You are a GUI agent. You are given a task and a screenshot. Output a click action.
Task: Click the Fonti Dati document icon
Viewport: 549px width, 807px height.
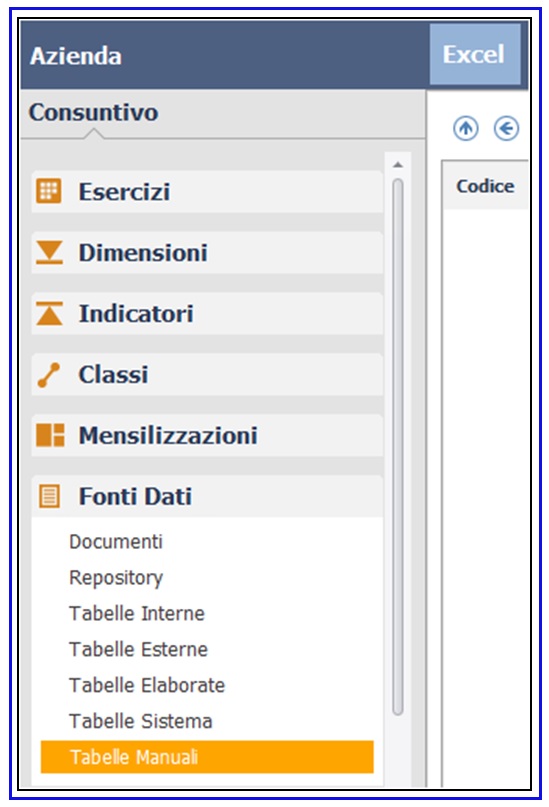tap(49, 497)
